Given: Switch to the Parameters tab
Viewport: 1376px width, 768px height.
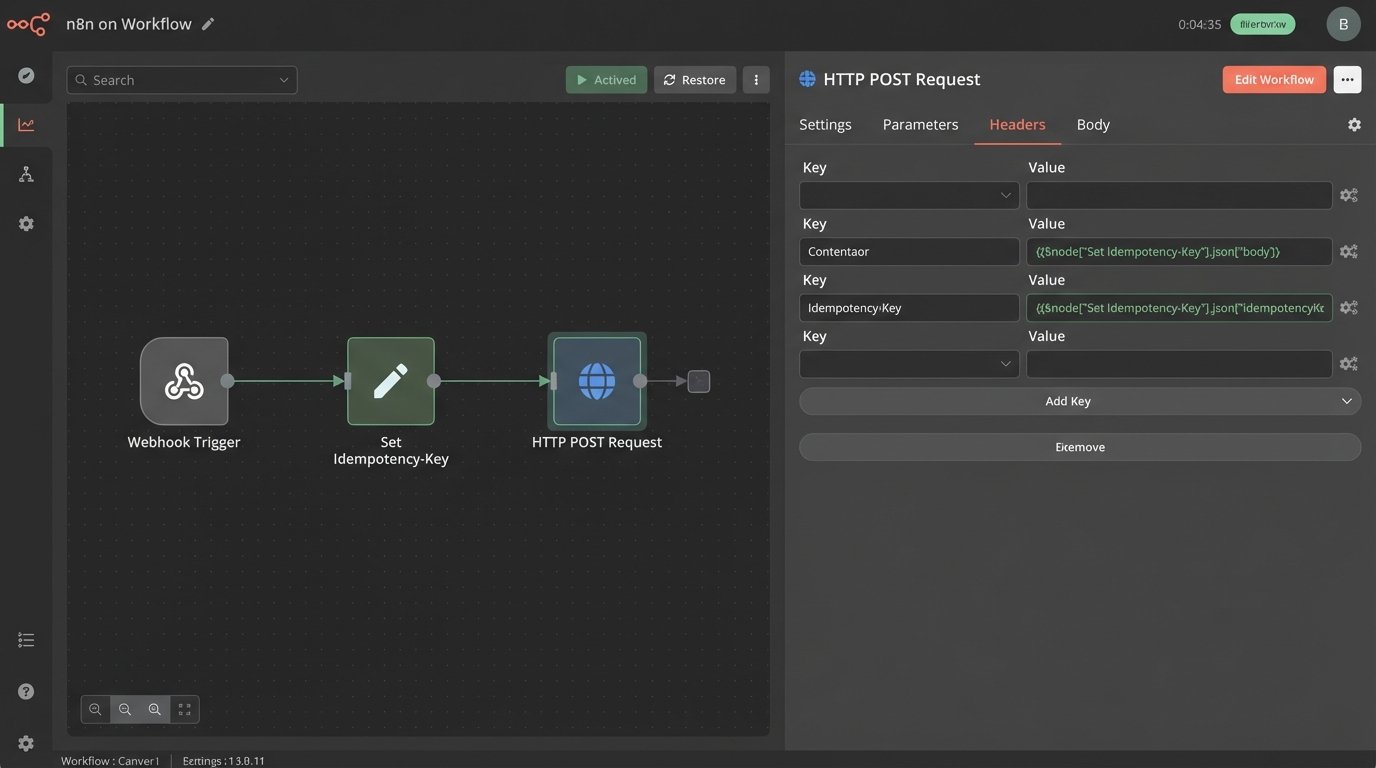Looking at the screenshot, I should tap(920, 125).
